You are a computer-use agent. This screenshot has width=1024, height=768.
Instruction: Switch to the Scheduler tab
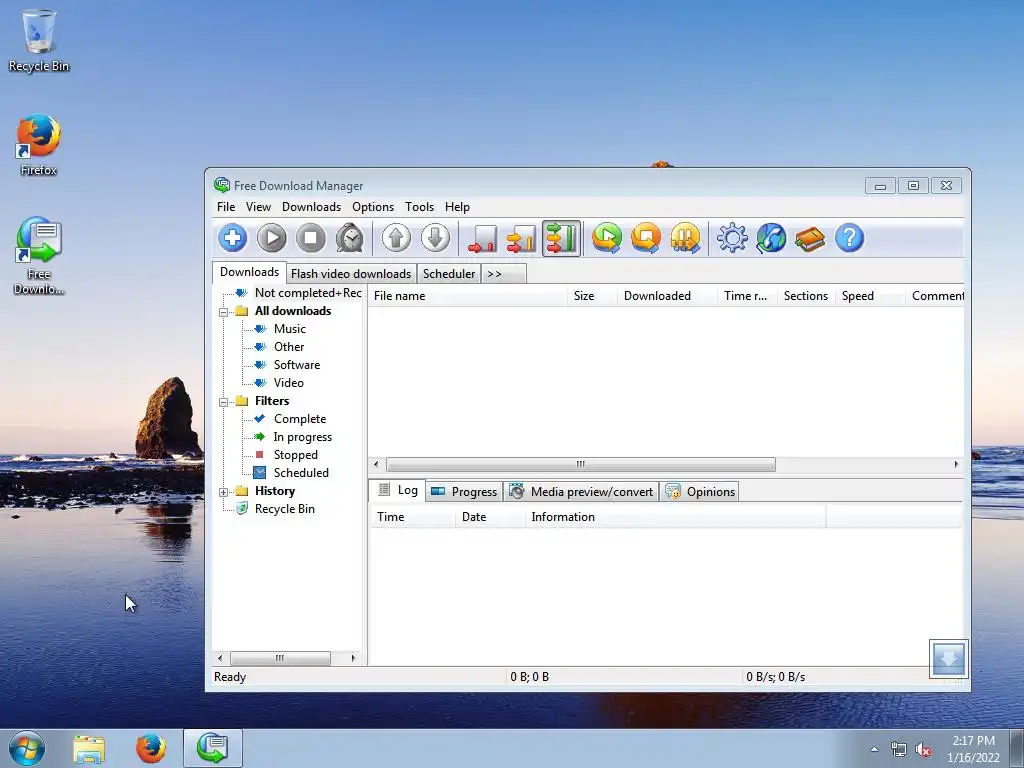click(x=449, y=274)
